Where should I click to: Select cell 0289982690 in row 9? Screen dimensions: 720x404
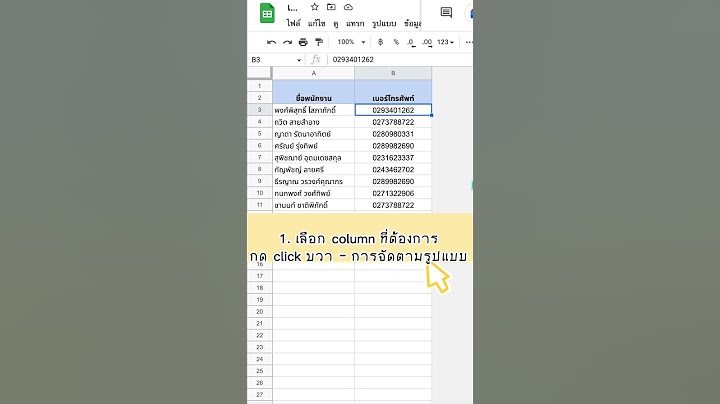(393, 181)
